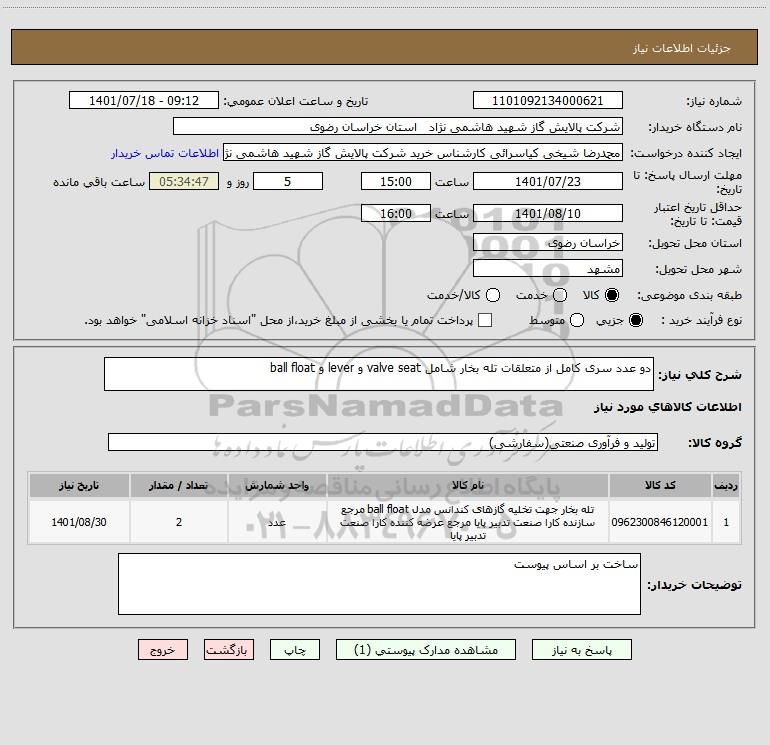Click the need date 1401/08/30 cell
The width and height of the screenshot is (770, 745).
(x=79, y=522)
